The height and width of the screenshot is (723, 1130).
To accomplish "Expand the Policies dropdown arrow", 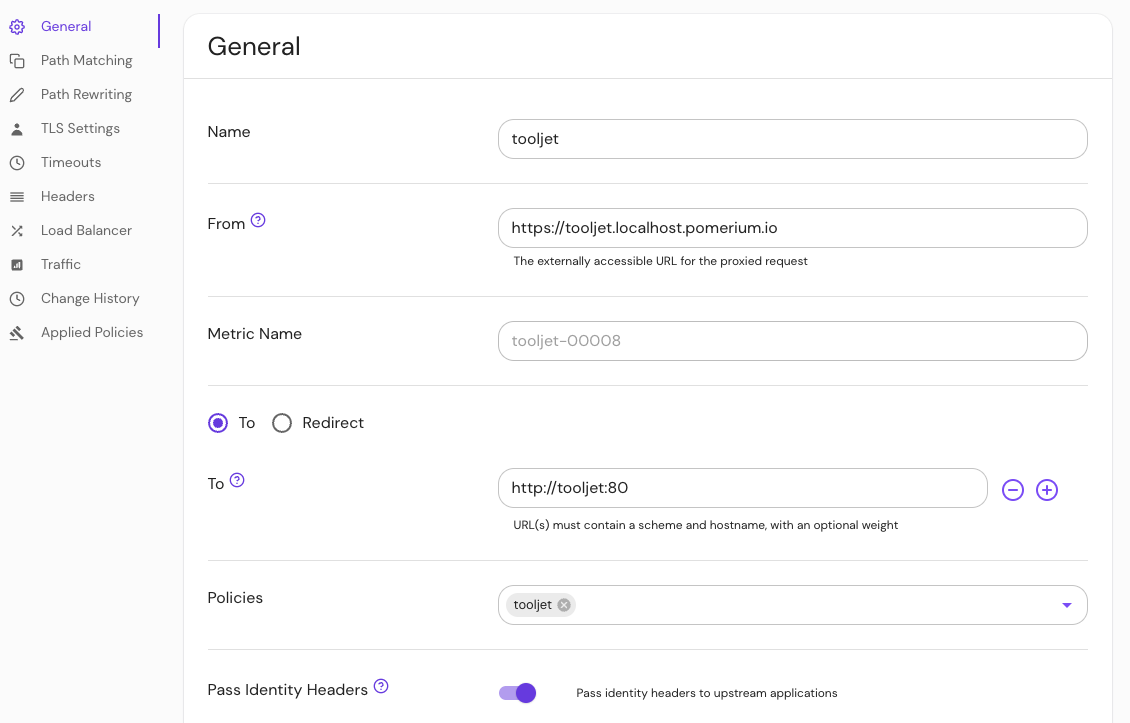I will [x=1066, y=605].
